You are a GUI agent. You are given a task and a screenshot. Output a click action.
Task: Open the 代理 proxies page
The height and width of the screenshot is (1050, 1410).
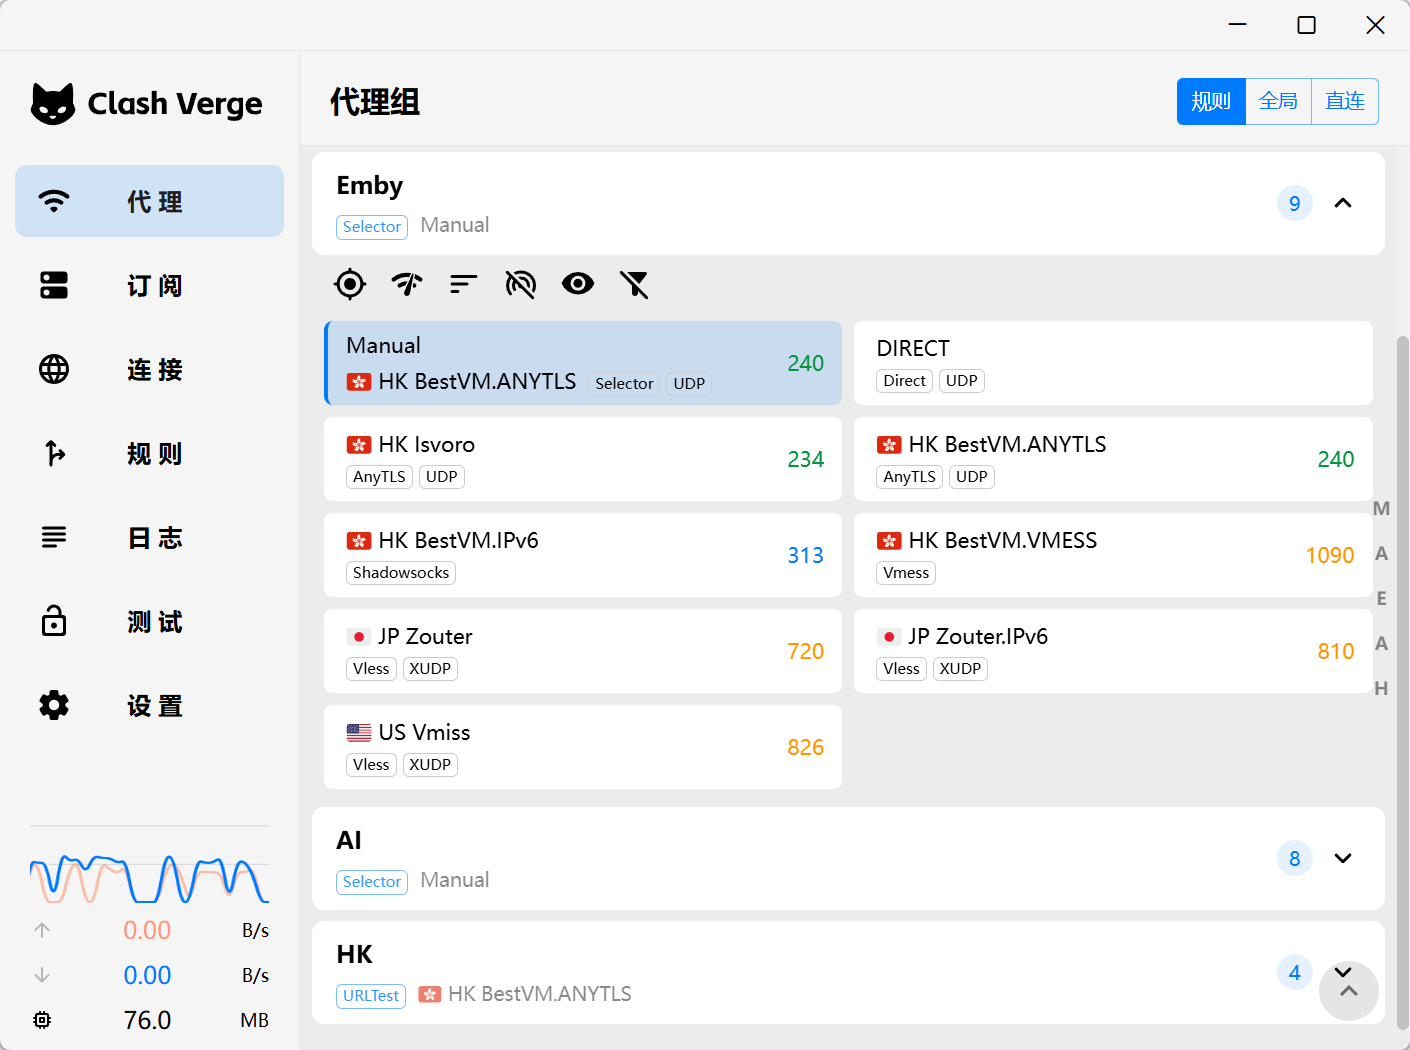[x=150, y=201]
